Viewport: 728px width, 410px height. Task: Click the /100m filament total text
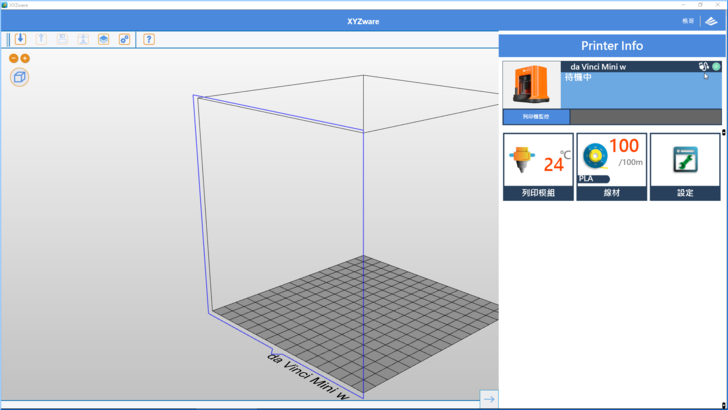pos(630,162)
